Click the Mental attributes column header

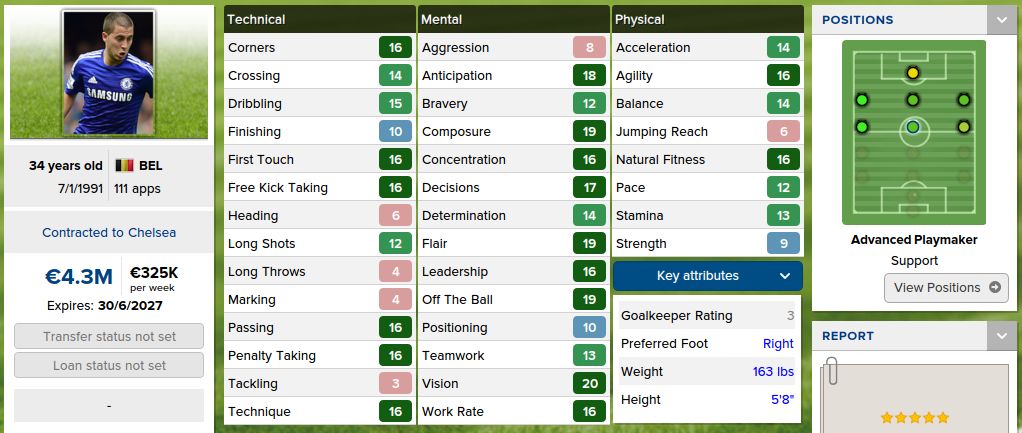point(513,19)
